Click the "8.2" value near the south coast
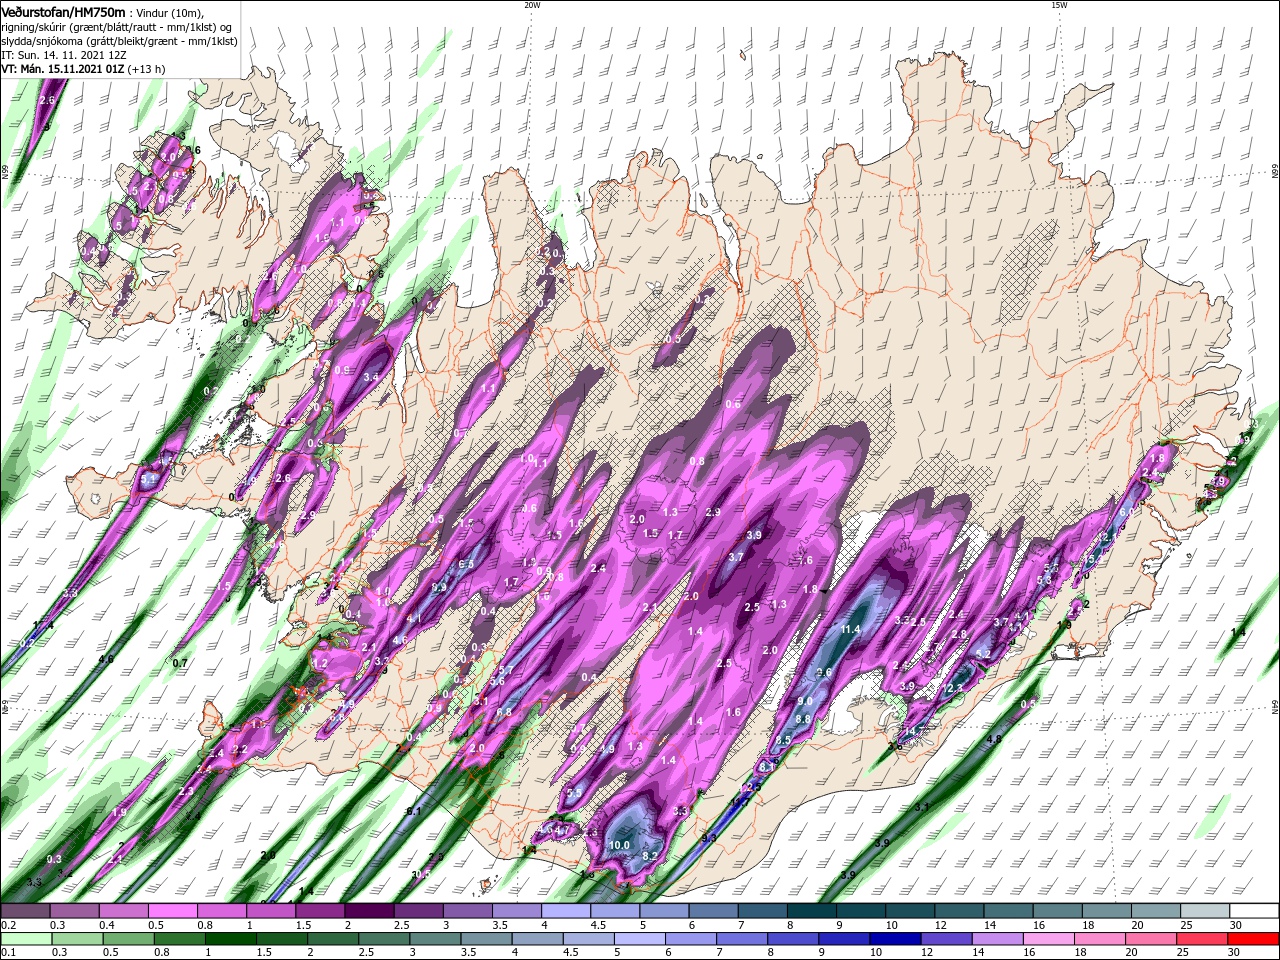Image resolution: width=1280 pixels, height=960 pixels. 650,856
